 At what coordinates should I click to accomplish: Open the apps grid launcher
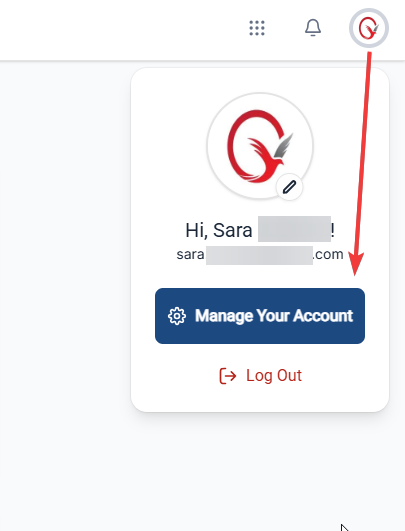point(257,28)
